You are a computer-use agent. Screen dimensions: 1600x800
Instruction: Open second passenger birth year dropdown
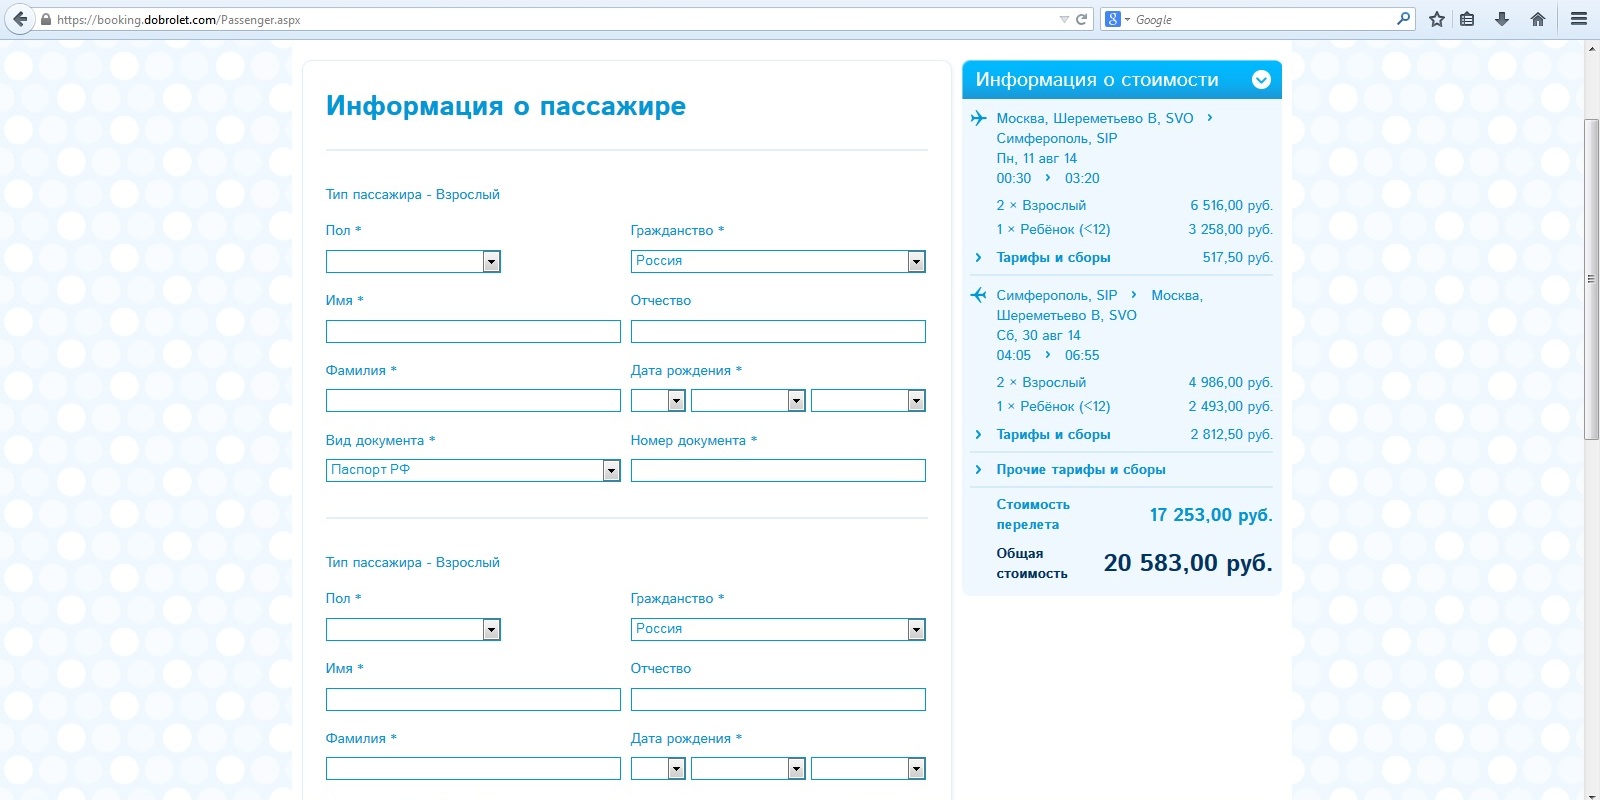868,768
